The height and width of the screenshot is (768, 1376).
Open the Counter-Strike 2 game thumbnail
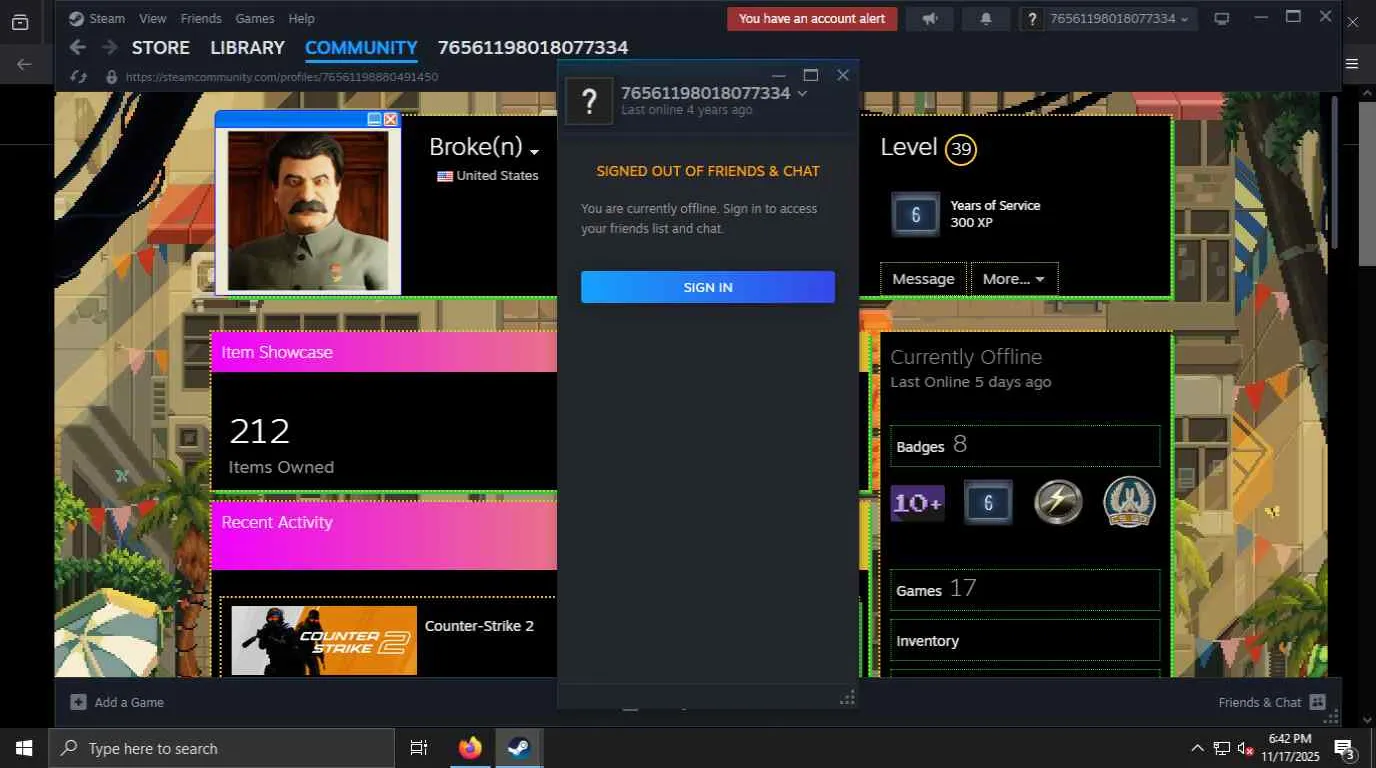click(324, 640)
